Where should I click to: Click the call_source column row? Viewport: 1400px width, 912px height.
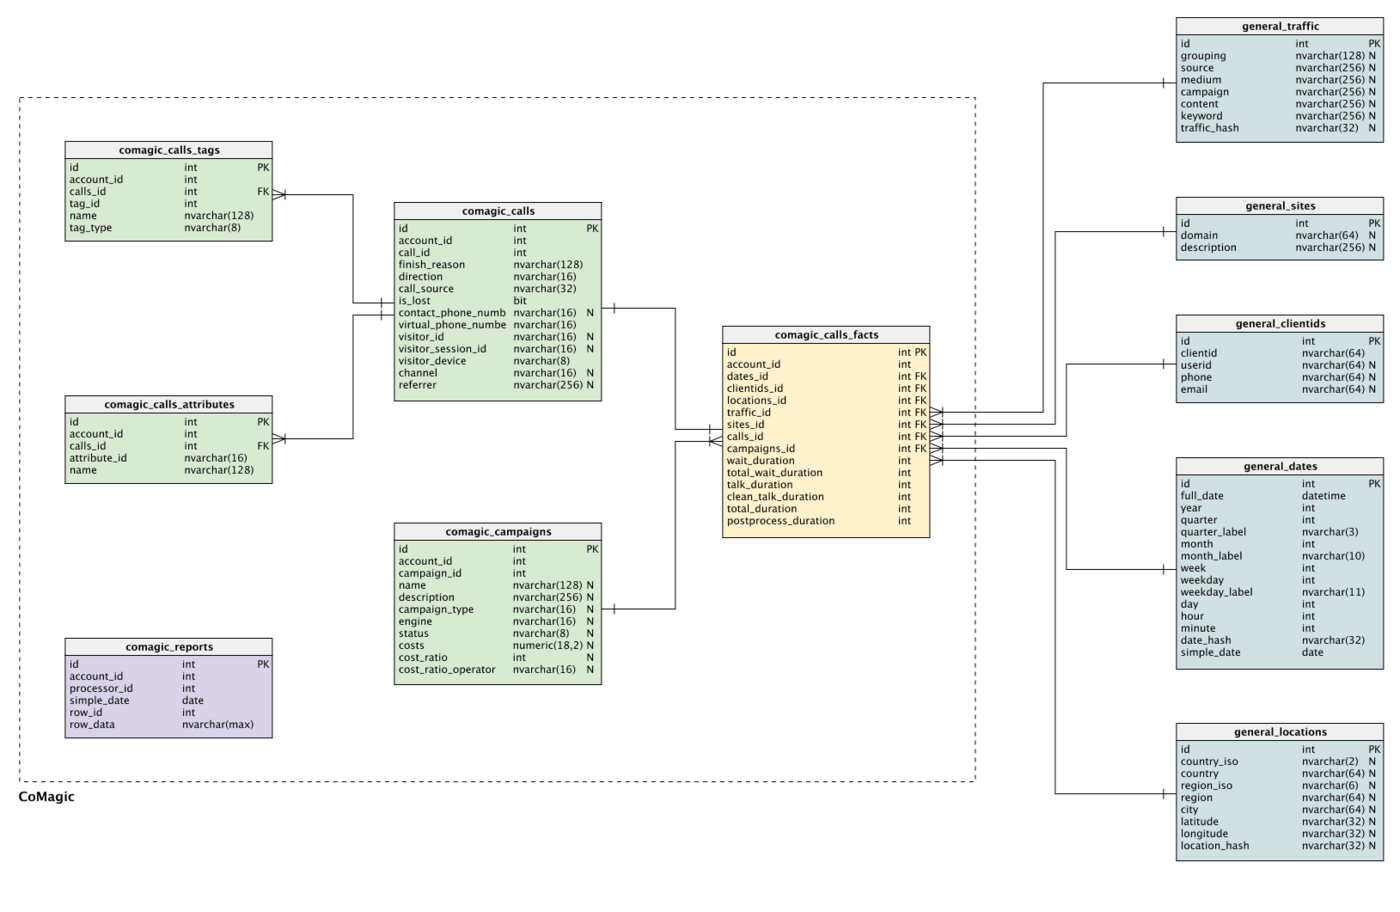(498, 289)
